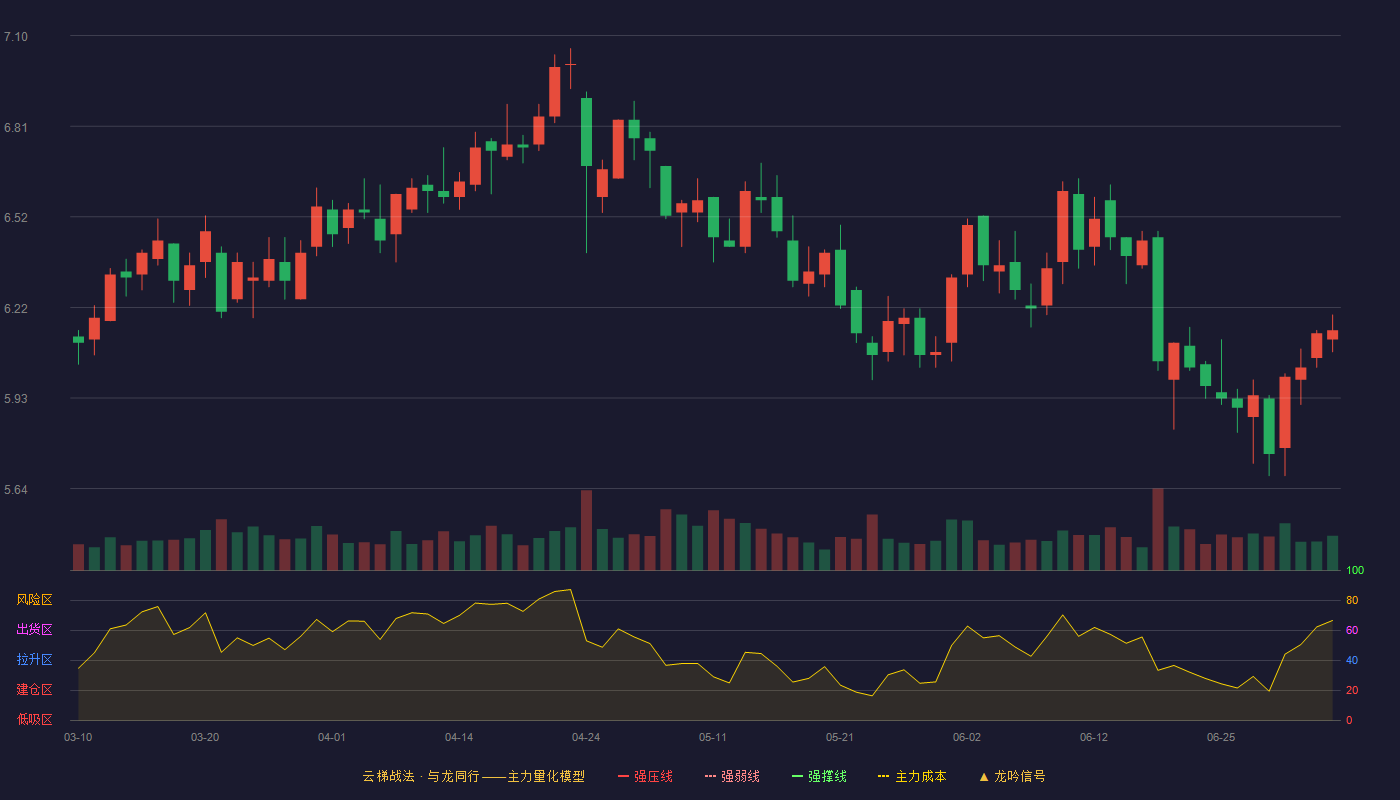Click the 6.81 price axis label
Screen dimensions: 1400x800
[16, 128]
